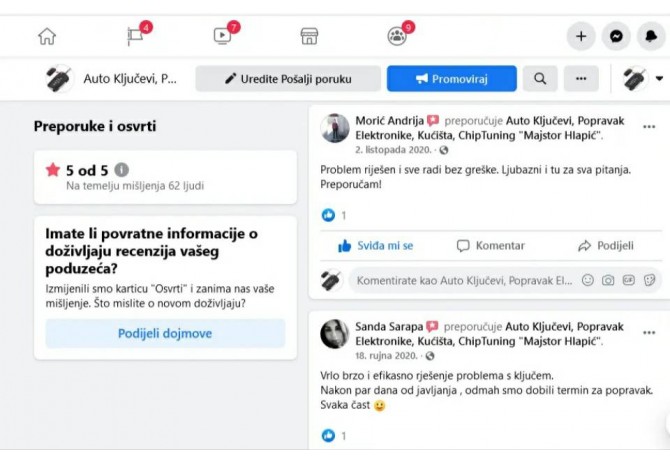Open Marketplace storefront icon
This screenshot has width=670, height=464.
click(x=309, y=36)
